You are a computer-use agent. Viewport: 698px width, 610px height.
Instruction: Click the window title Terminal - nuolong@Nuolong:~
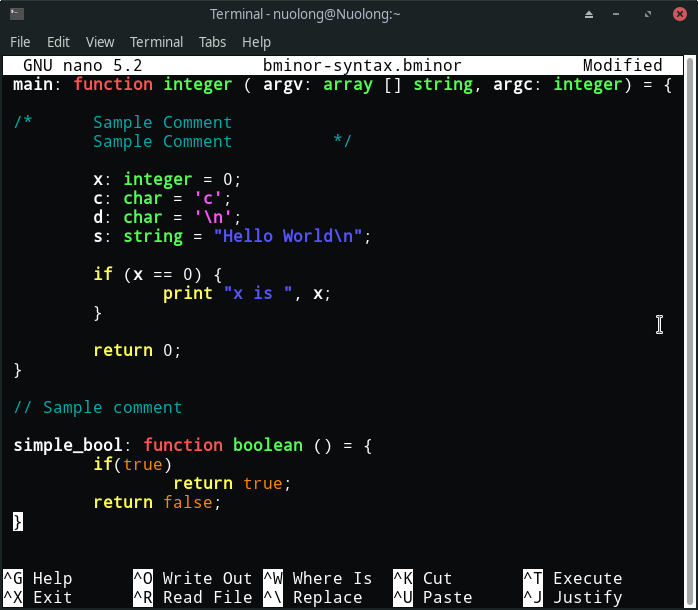click(x=305, y=14)
